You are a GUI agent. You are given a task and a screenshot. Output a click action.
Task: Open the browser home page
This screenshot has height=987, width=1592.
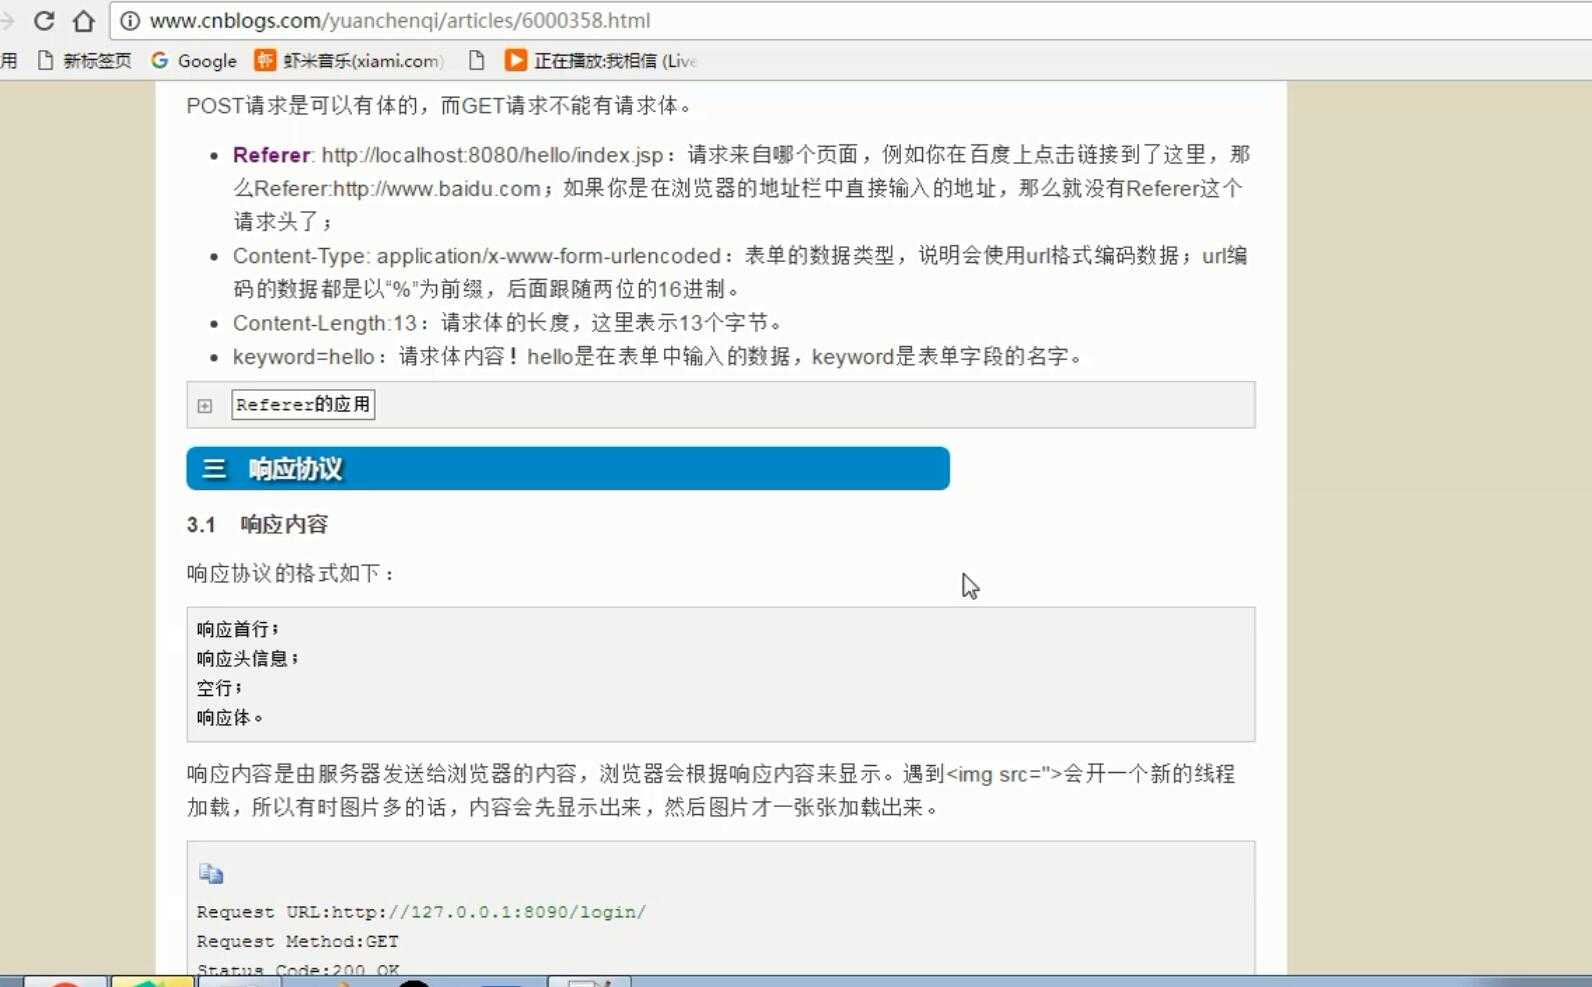[x=84, y=20]
